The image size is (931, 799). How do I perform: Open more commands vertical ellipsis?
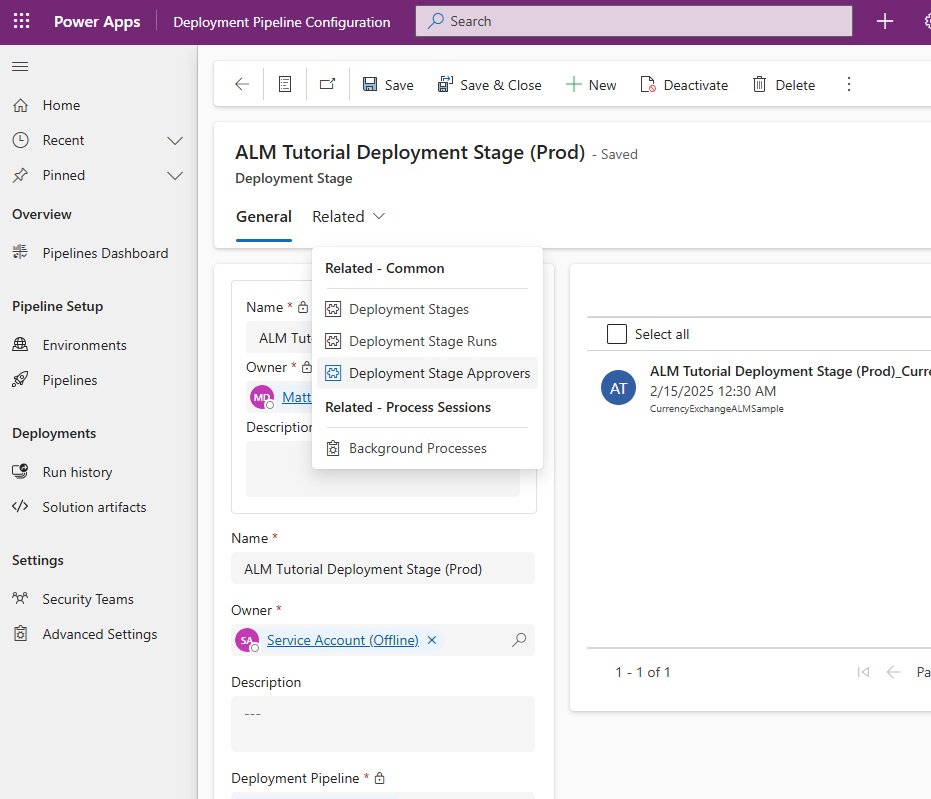coord(849,84)
